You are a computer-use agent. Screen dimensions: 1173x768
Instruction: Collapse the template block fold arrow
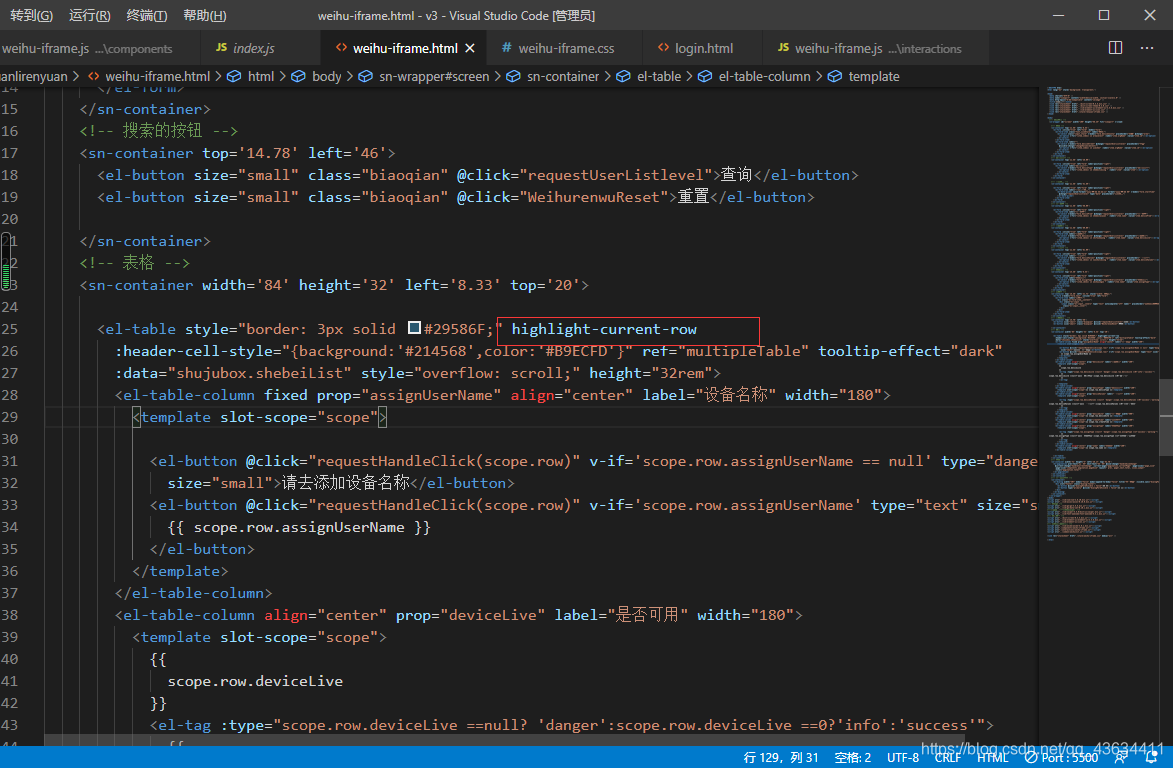[56, 417]
